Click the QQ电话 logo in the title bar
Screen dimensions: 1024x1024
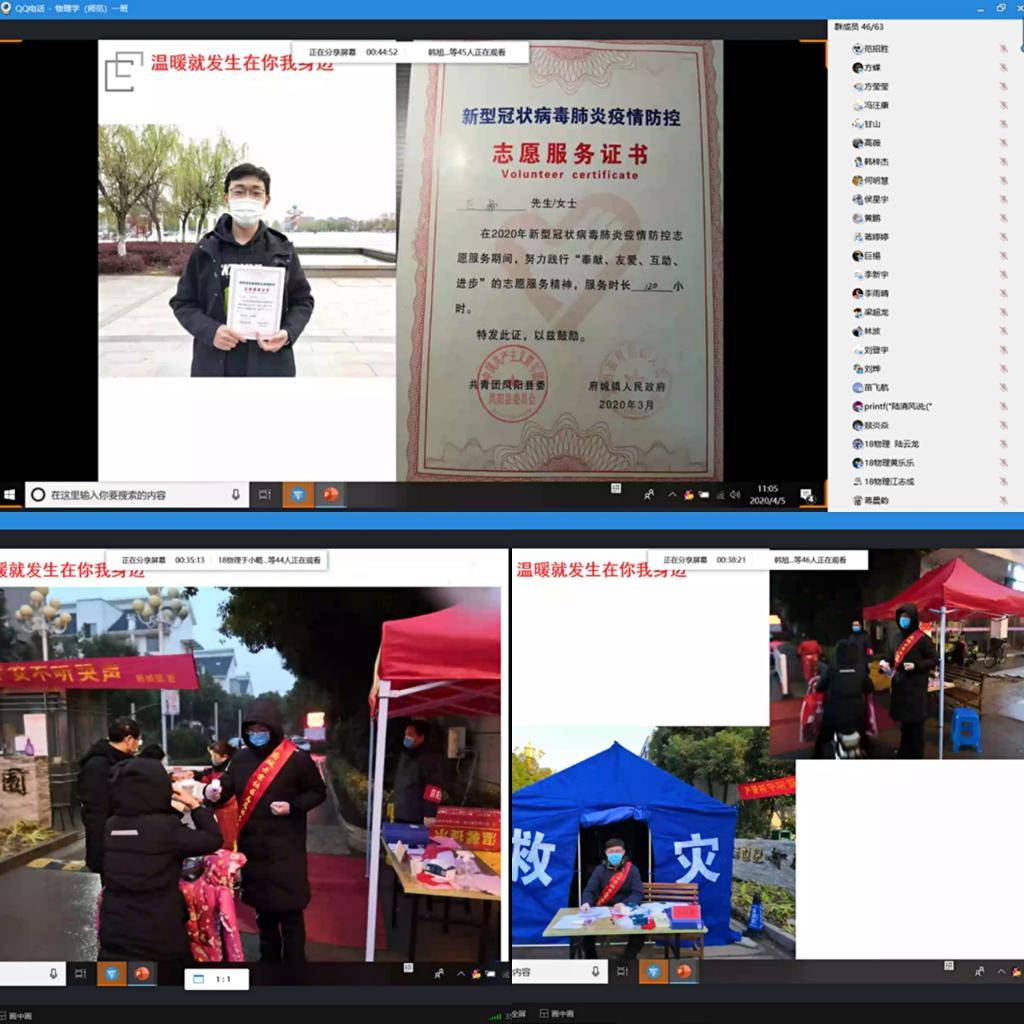pyautogui.click(x=6, y=8)
